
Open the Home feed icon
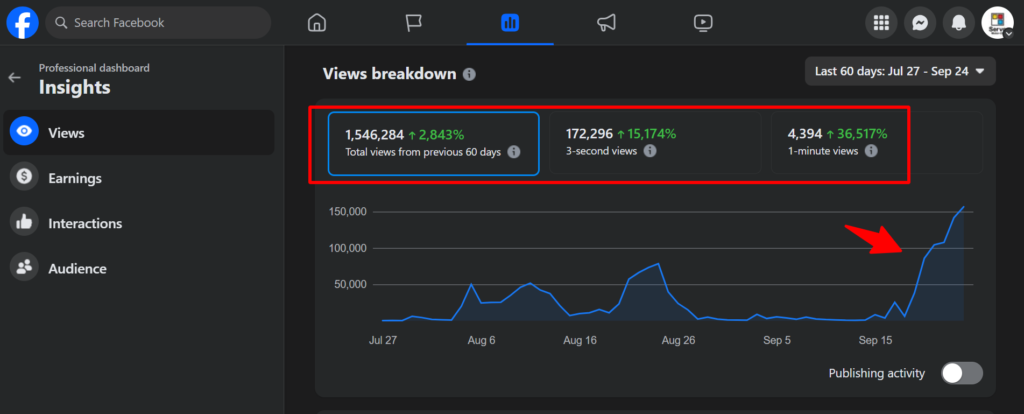[x=317, y=22]
